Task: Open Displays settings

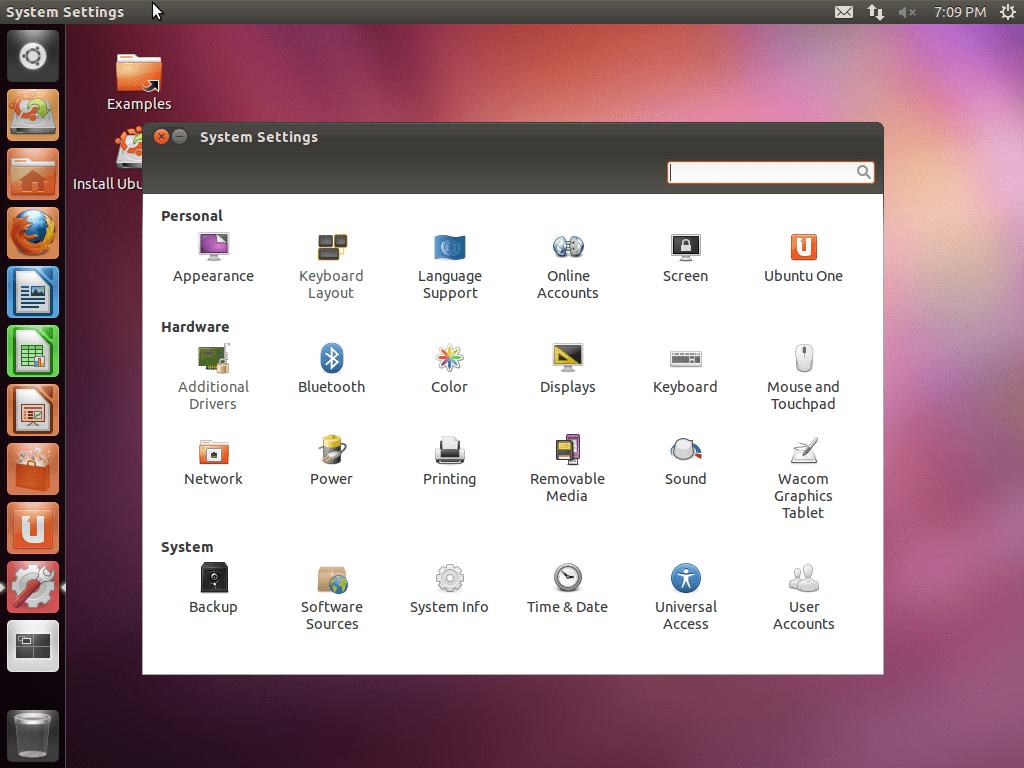Action: click(568, 369)
